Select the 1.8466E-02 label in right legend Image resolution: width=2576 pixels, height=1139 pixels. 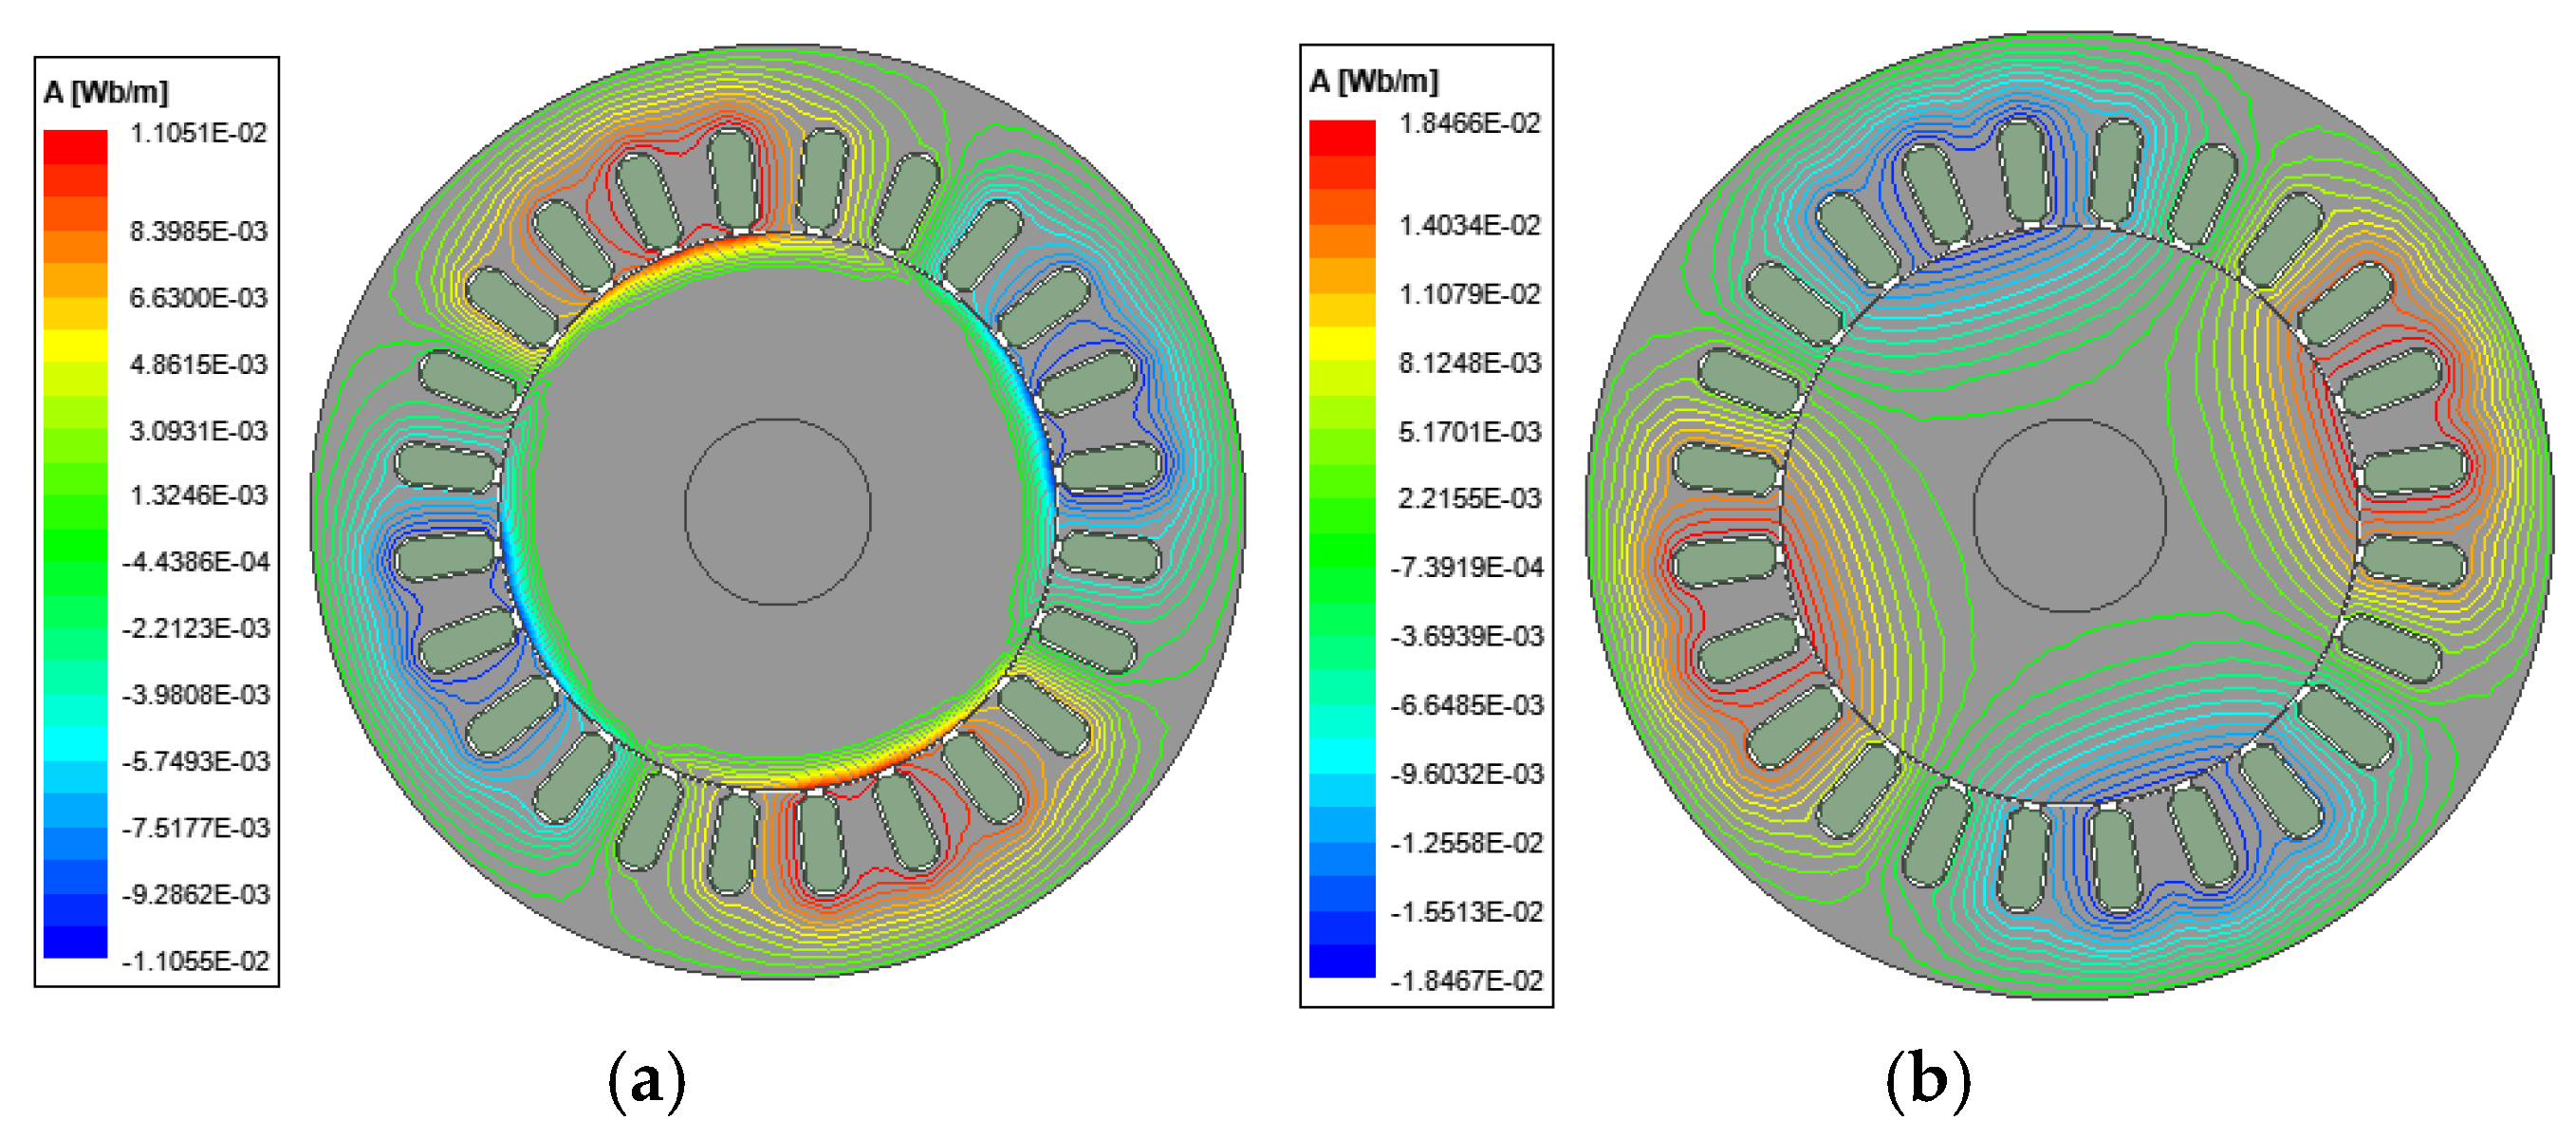(x=1469, y=123)
